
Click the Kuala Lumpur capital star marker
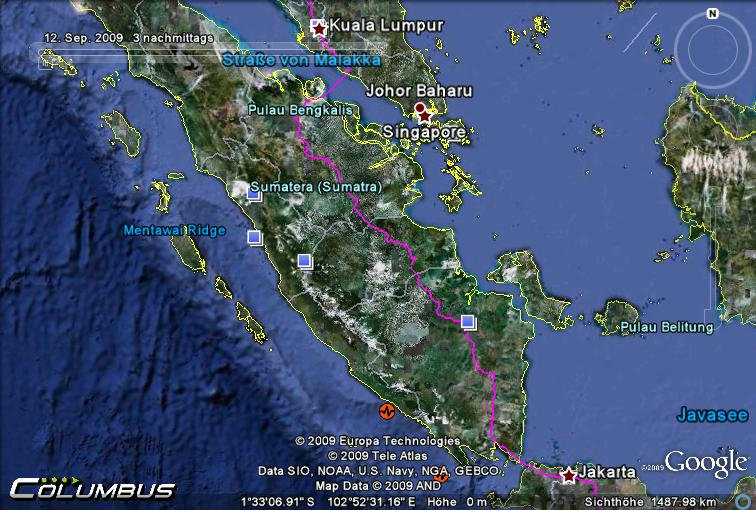coord(319,29)
